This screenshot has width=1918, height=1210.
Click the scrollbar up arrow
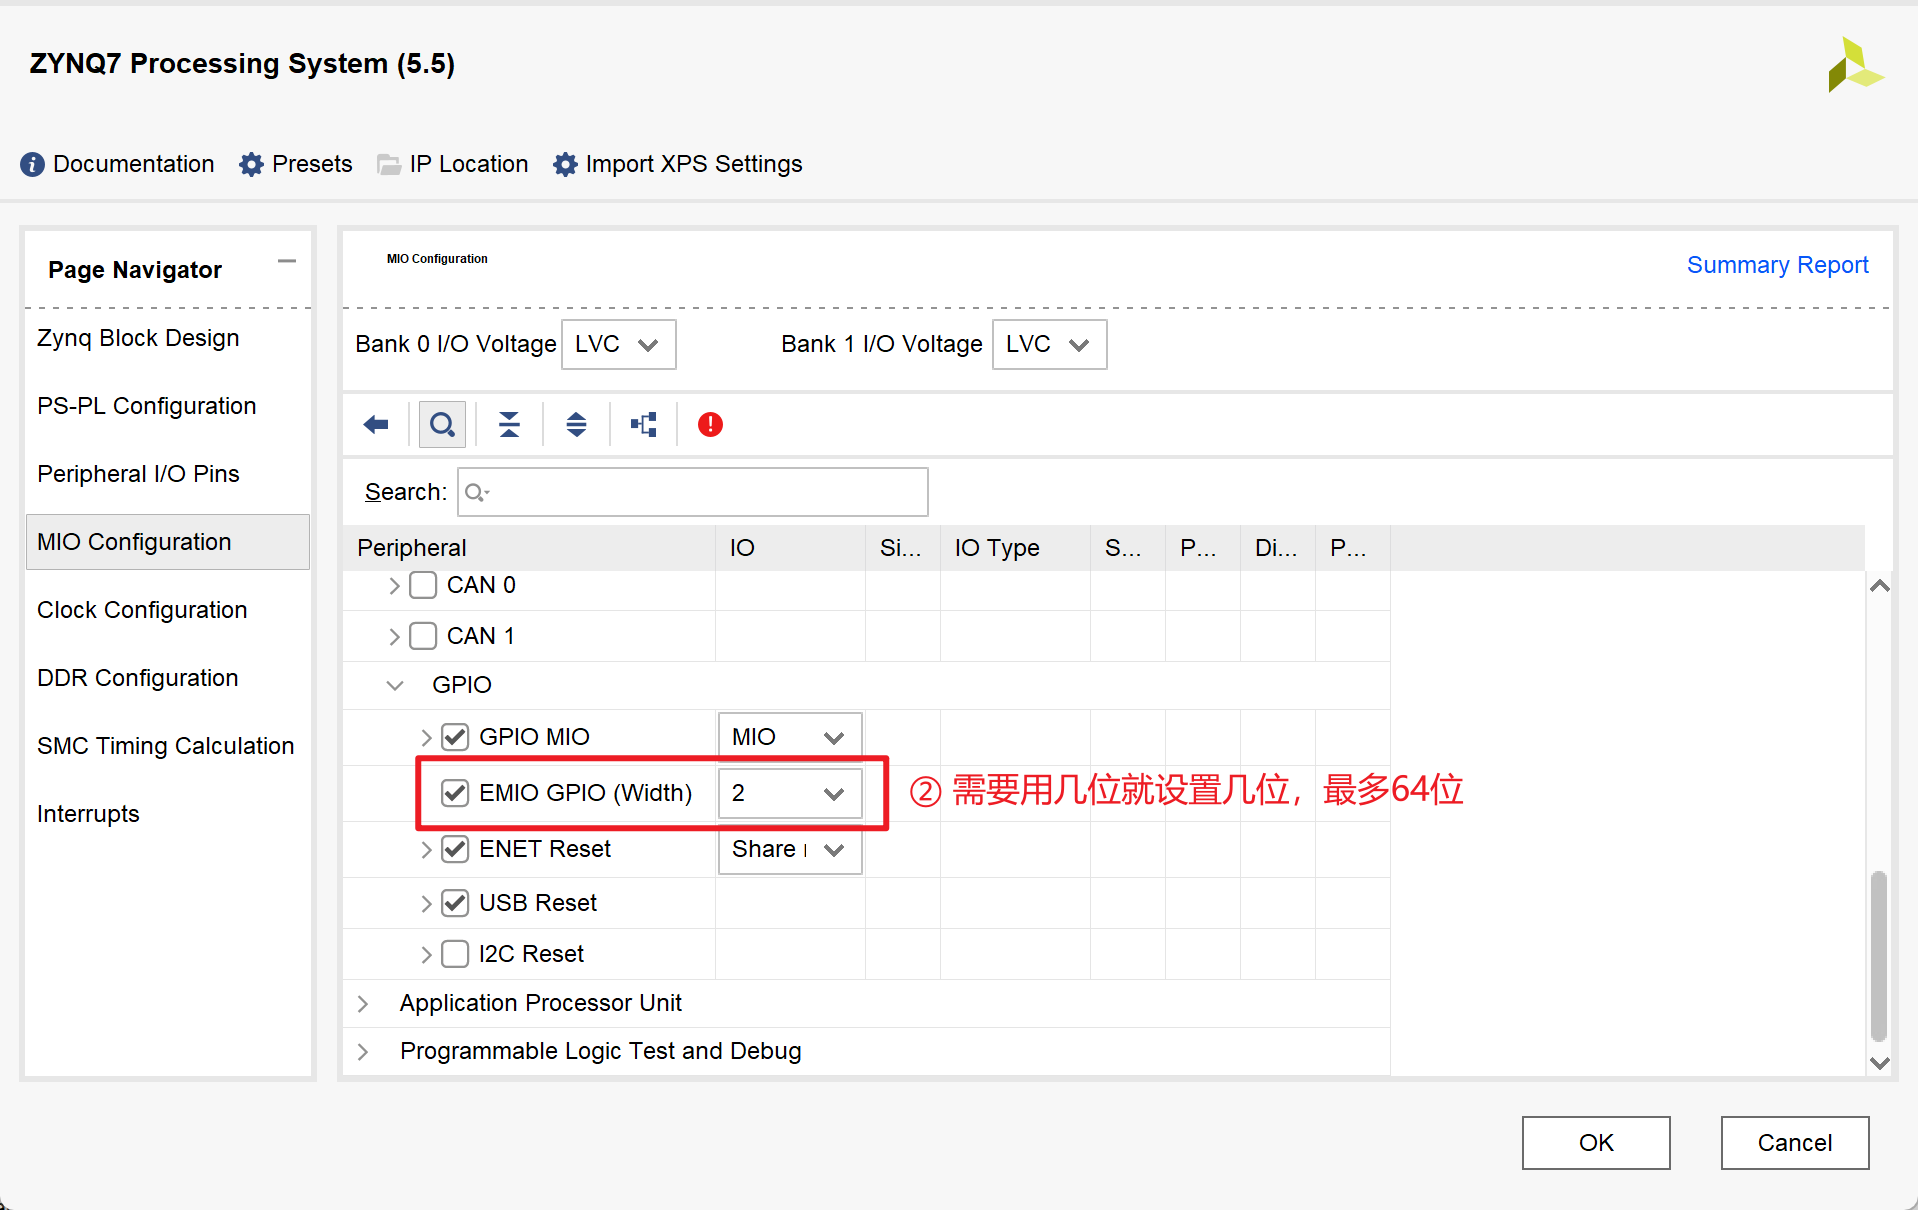tap(1880, 586)
